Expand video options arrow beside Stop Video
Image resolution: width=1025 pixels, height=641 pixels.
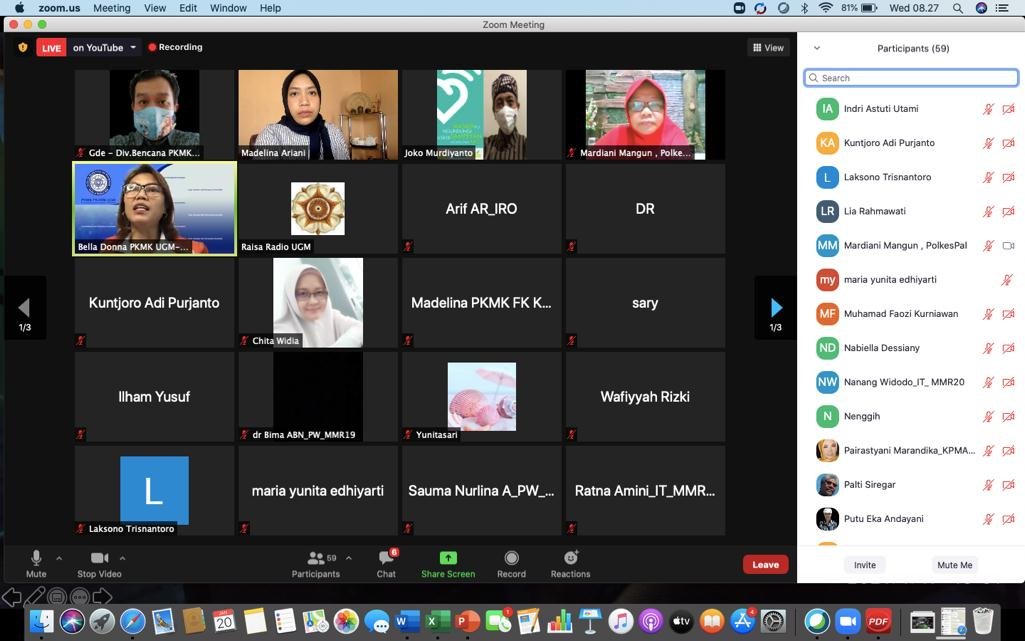pyautogui.click(x=123, y=558)
